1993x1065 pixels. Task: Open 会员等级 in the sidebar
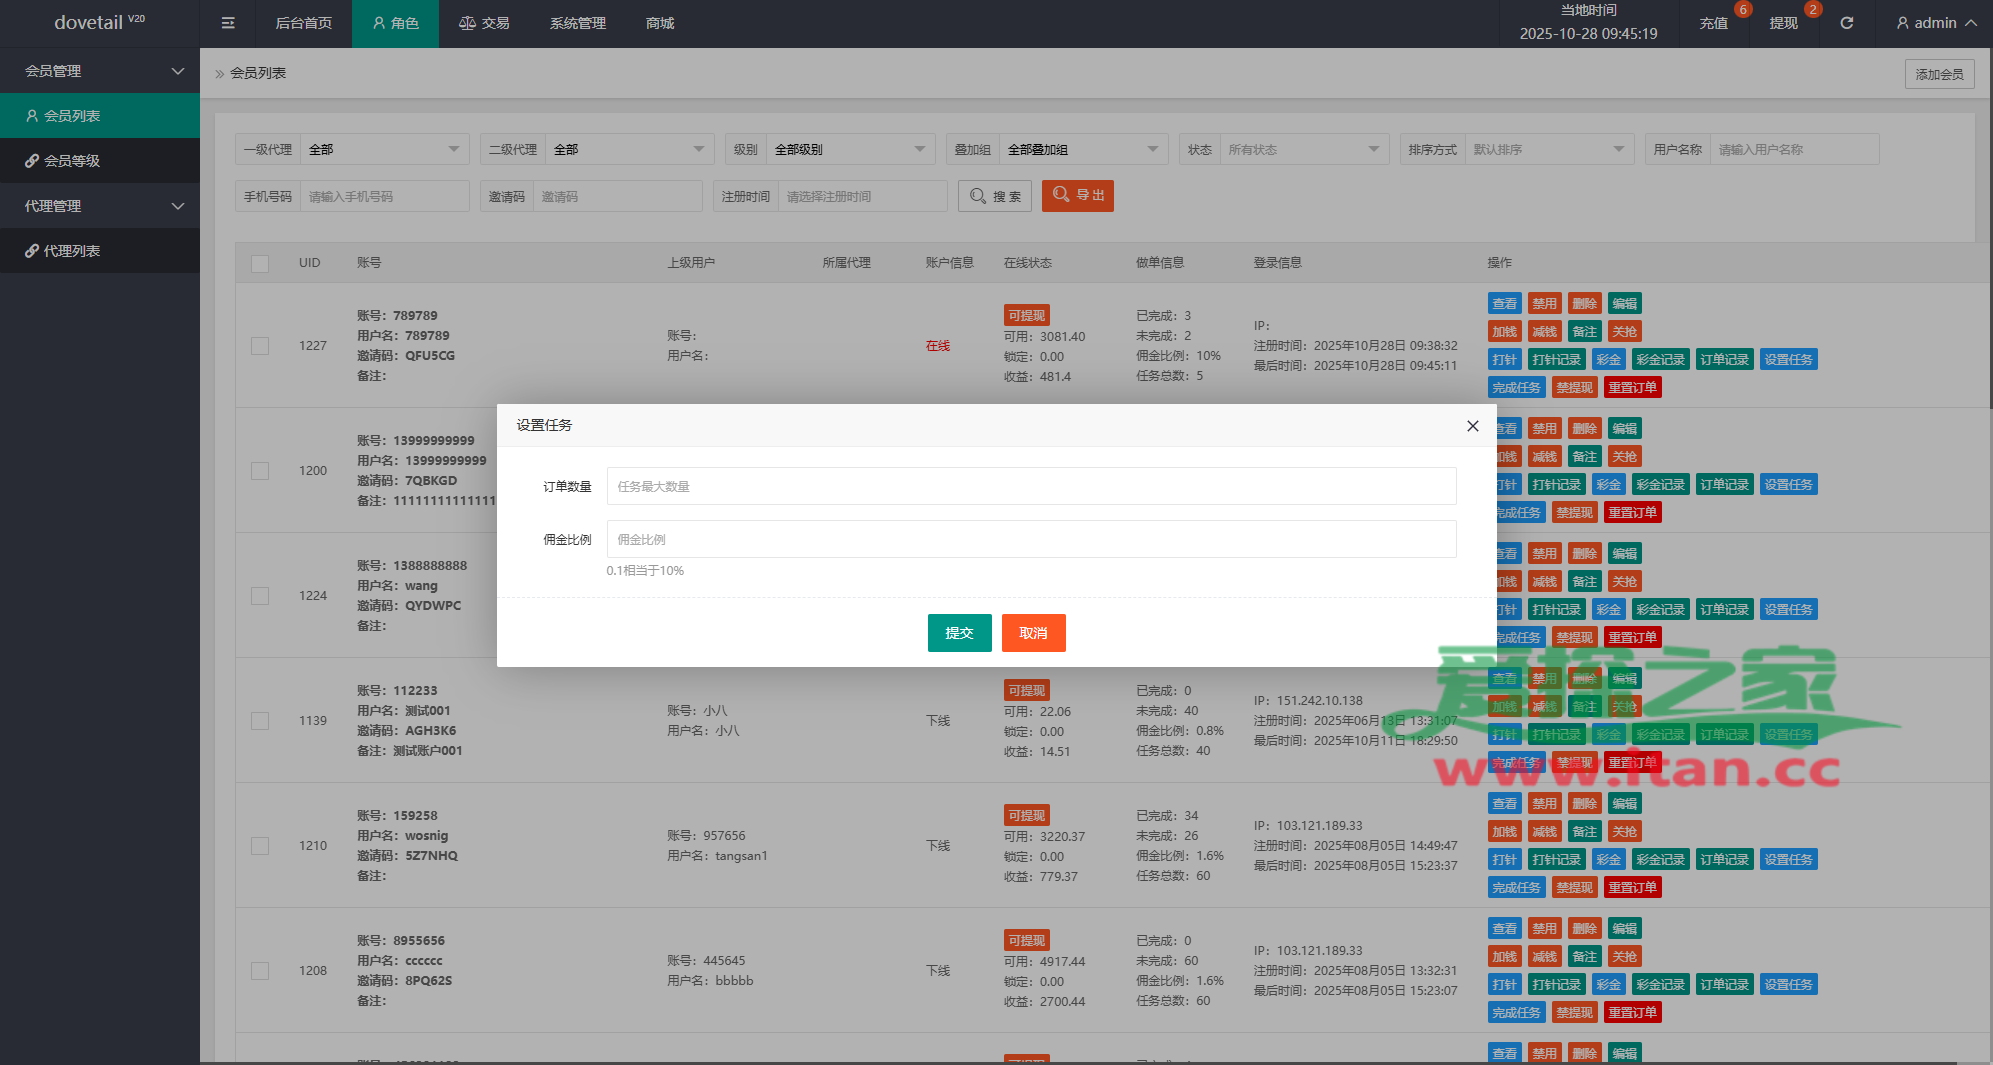(x=72, y=161)
